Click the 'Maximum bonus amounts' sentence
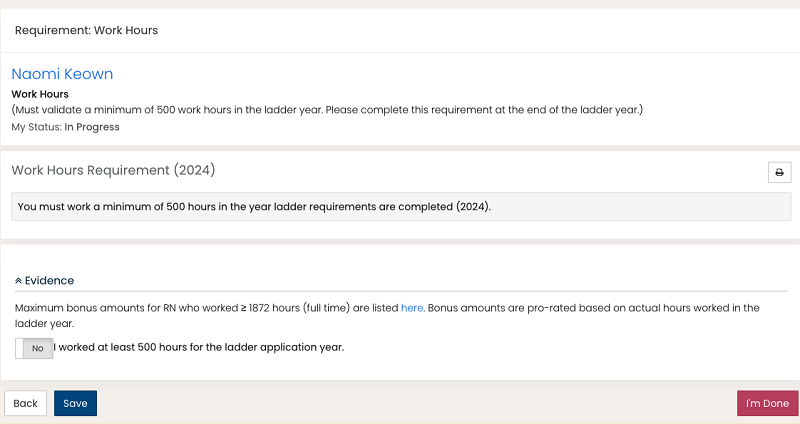Screen dimensions: 800x424 (200, 308)
